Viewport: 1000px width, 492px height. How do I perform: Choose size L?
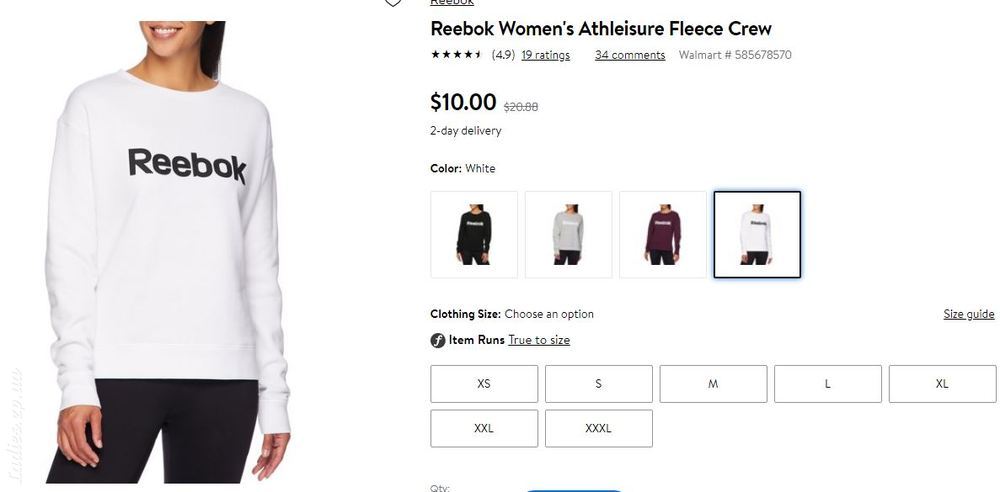click(x=828, y=384)
